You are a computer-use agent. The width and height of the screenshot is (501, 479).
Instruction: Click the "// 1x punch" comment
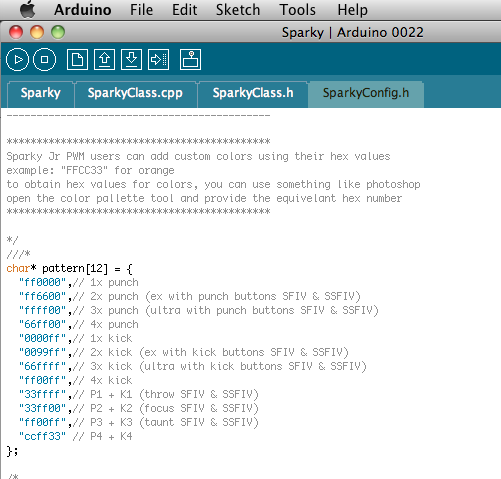105,283
